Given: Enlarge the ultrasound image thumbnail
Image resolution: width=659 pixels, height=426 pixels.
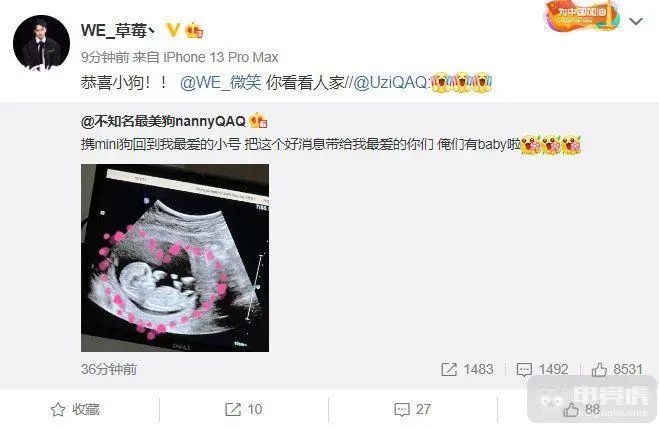Looking at the screenshot, I should point(175,258).
